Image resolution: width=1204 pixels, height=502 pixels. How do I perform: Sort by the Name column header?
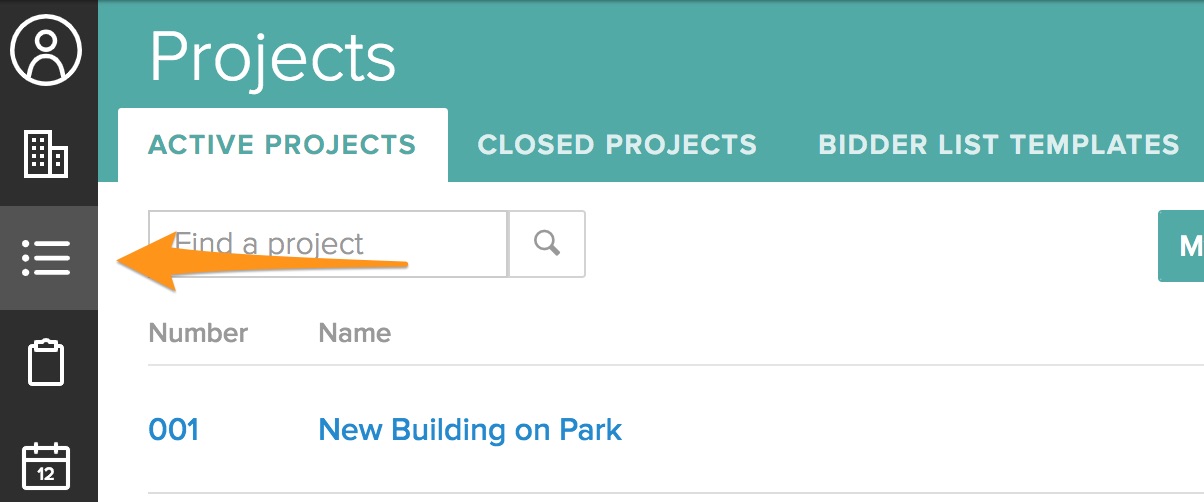point(354,333)
